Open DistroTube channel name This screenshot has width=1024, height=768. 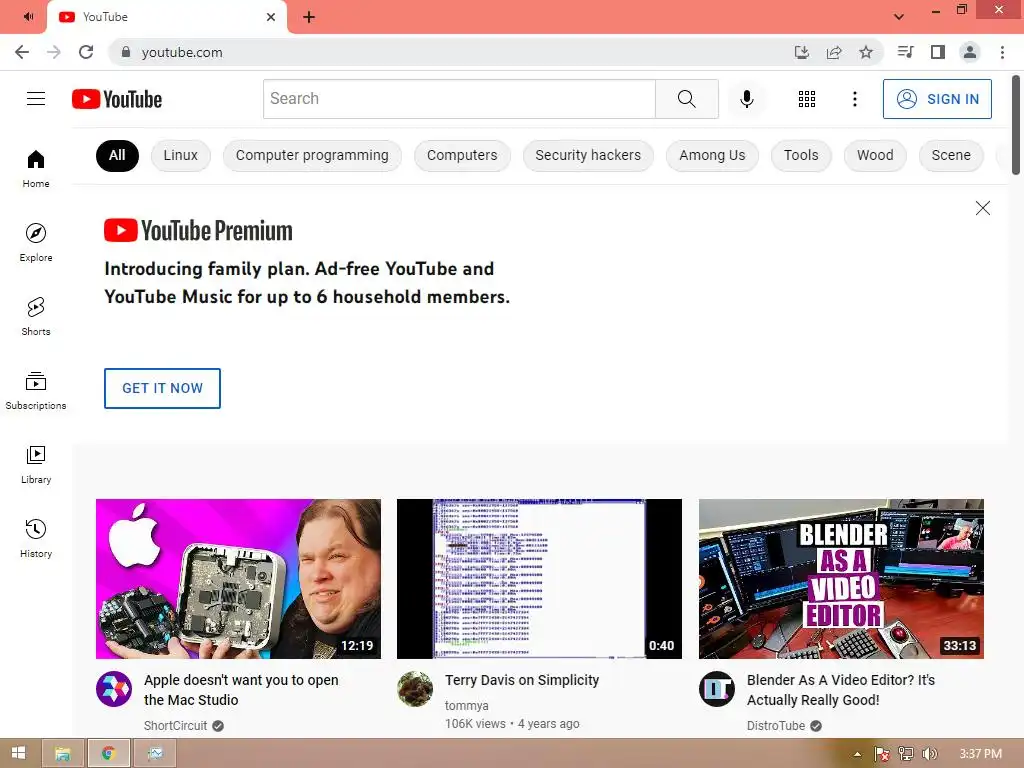pos(776,726)
